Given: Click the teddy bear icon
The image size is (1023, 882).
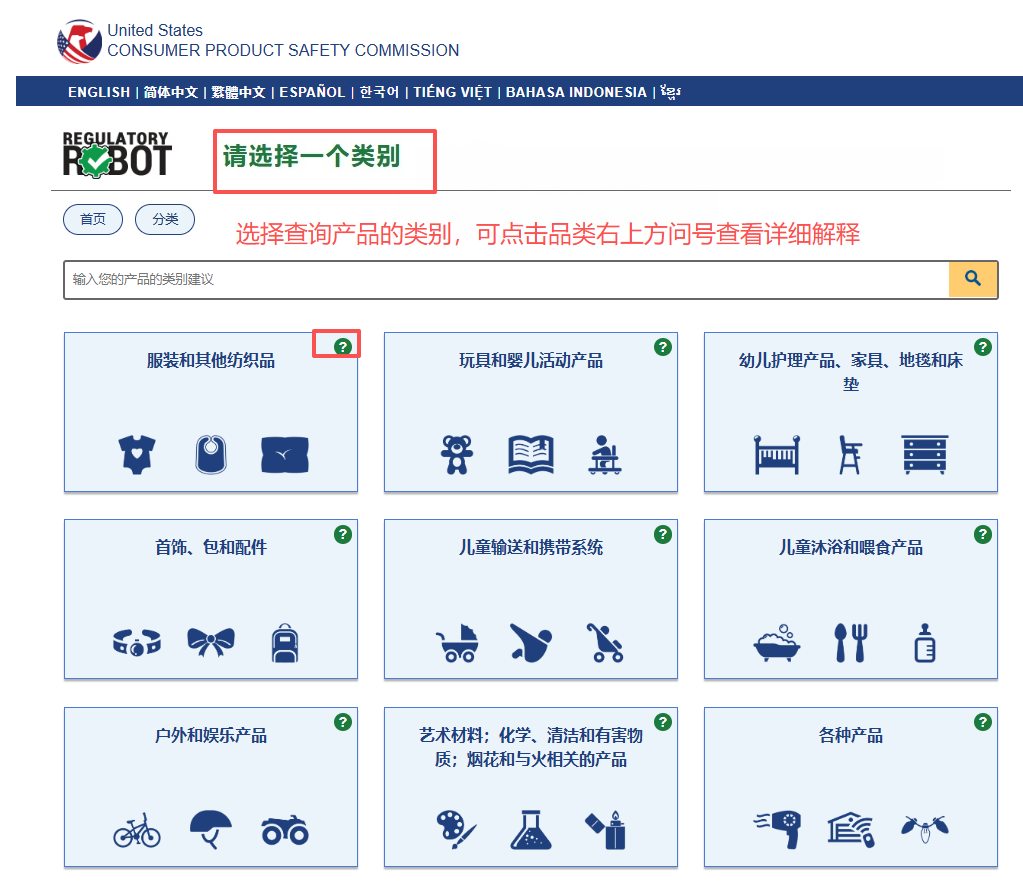Looking at the screenshot, I should [x=457, y=454].
